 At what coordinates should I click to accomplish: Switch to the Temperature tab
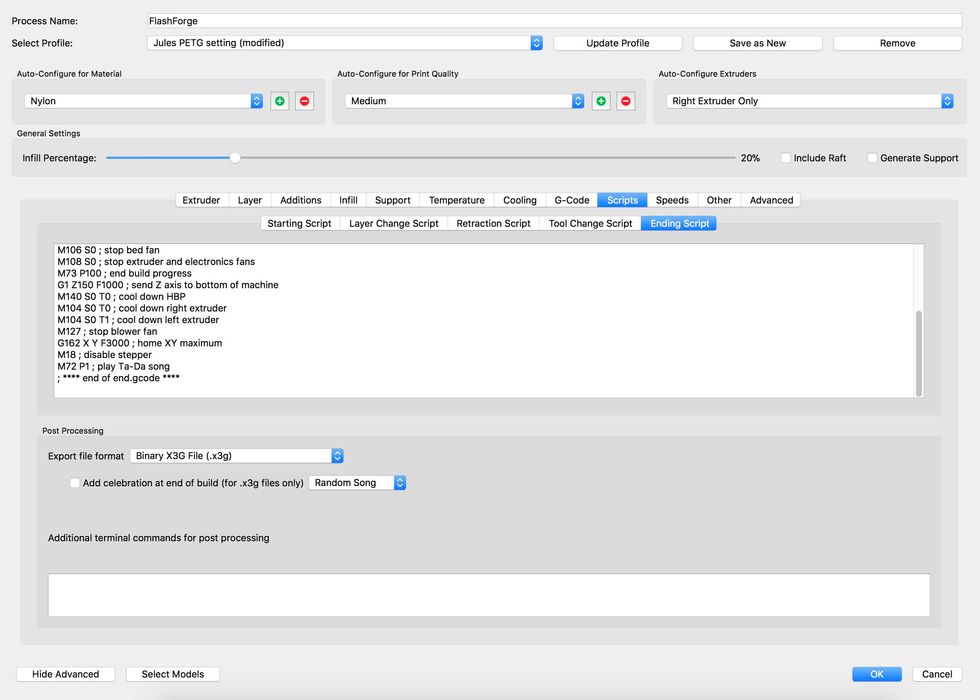456,200
